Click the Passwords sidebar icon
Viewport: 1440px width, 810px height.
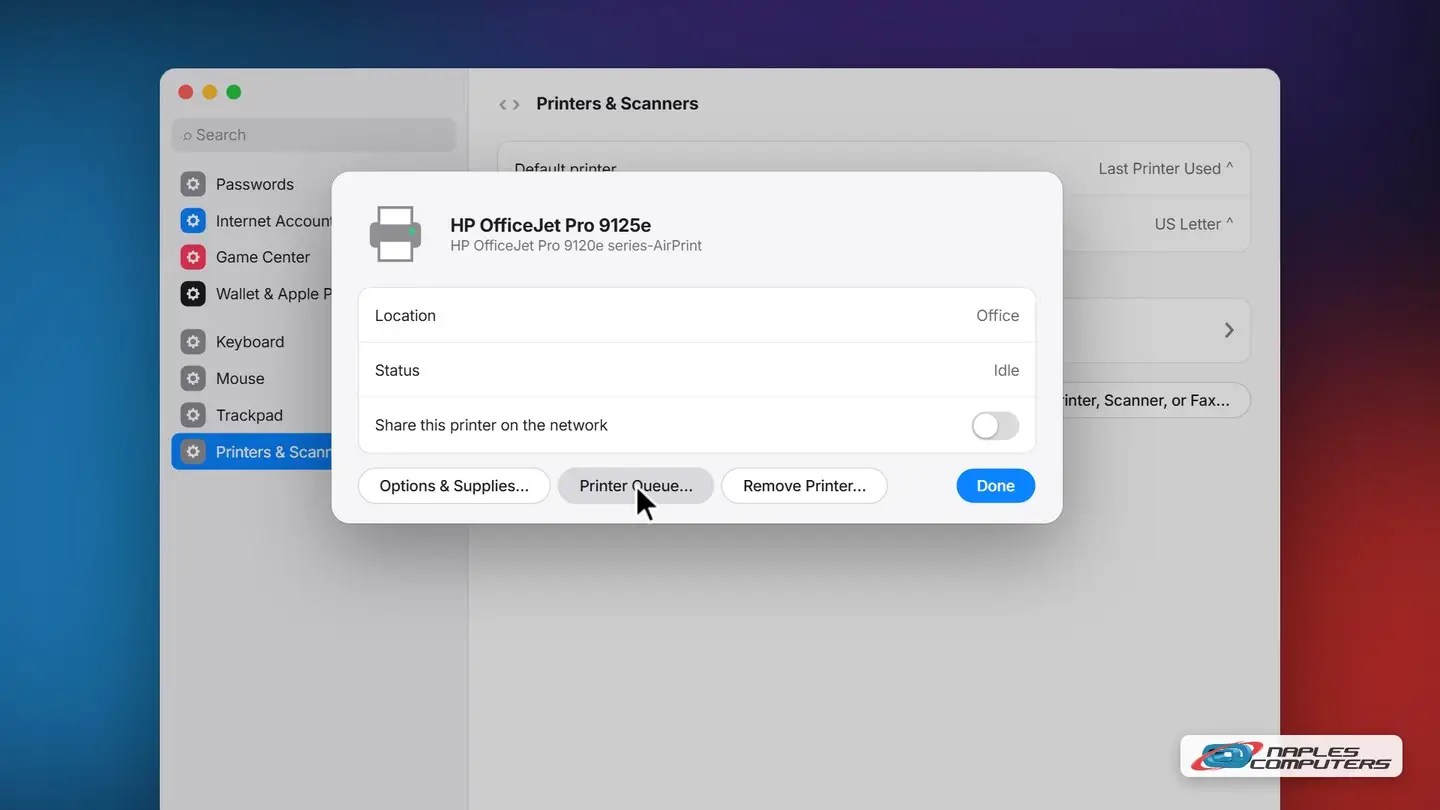(193, 184)
